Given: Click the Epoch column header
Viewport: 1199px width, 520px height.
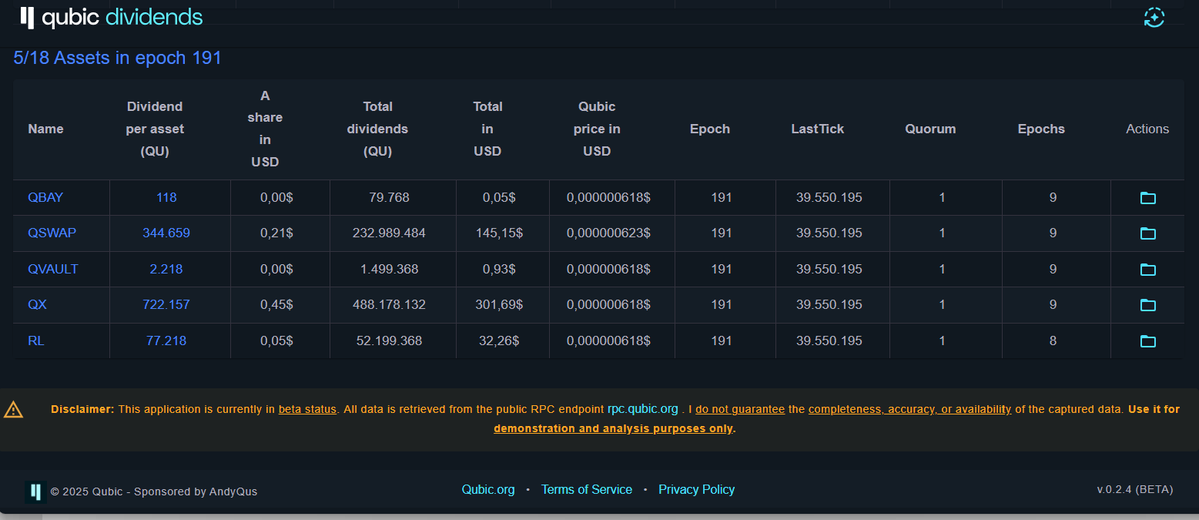Looking at the screenshot, I should pos(710,129).
